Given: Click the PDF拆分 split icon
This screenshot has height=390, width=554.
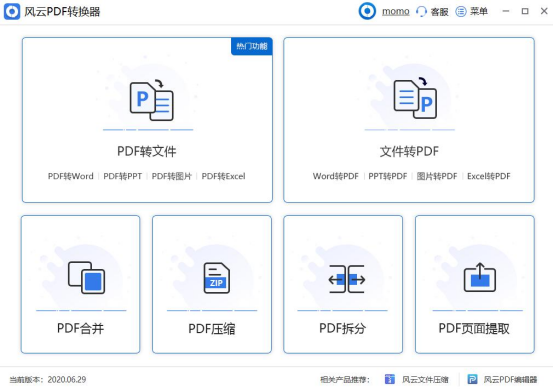Looking at the screenshot, I should (347, 279).
